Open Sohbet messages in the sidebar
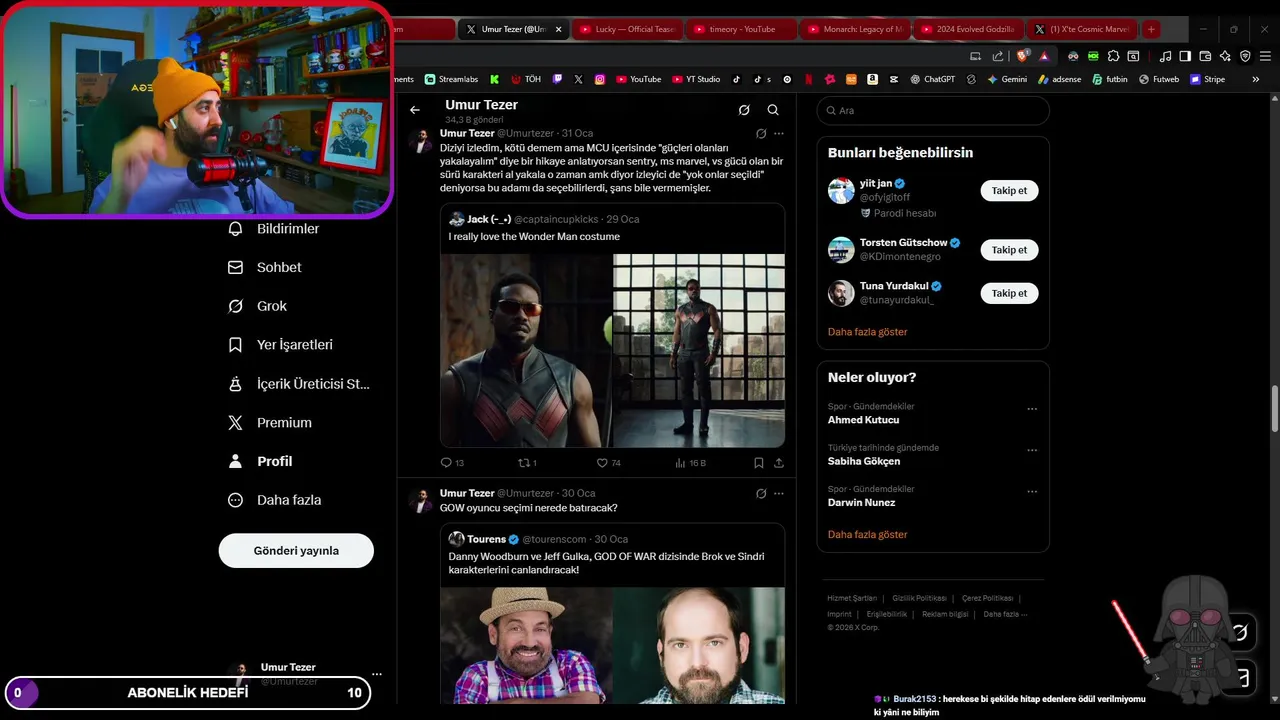This screenshot has width=1280, height=720. (x=265, y=267)
